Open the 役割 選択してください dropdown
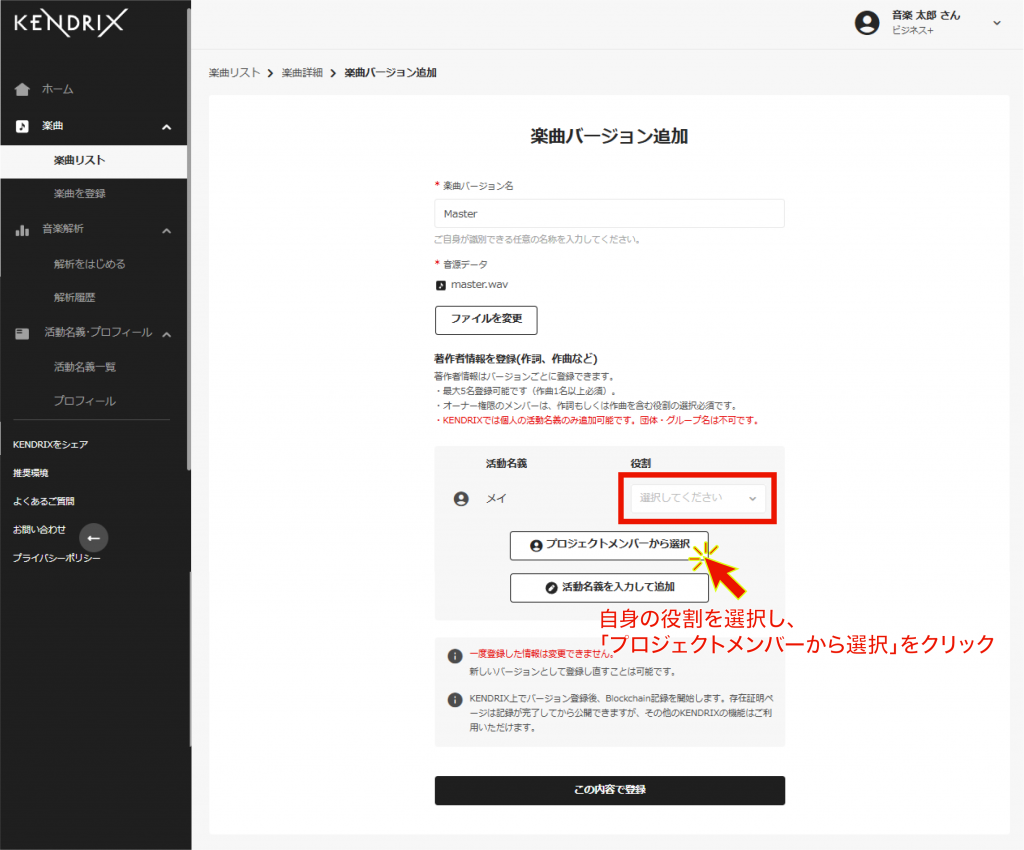The image size is (1024, 850). coord(698,498)
